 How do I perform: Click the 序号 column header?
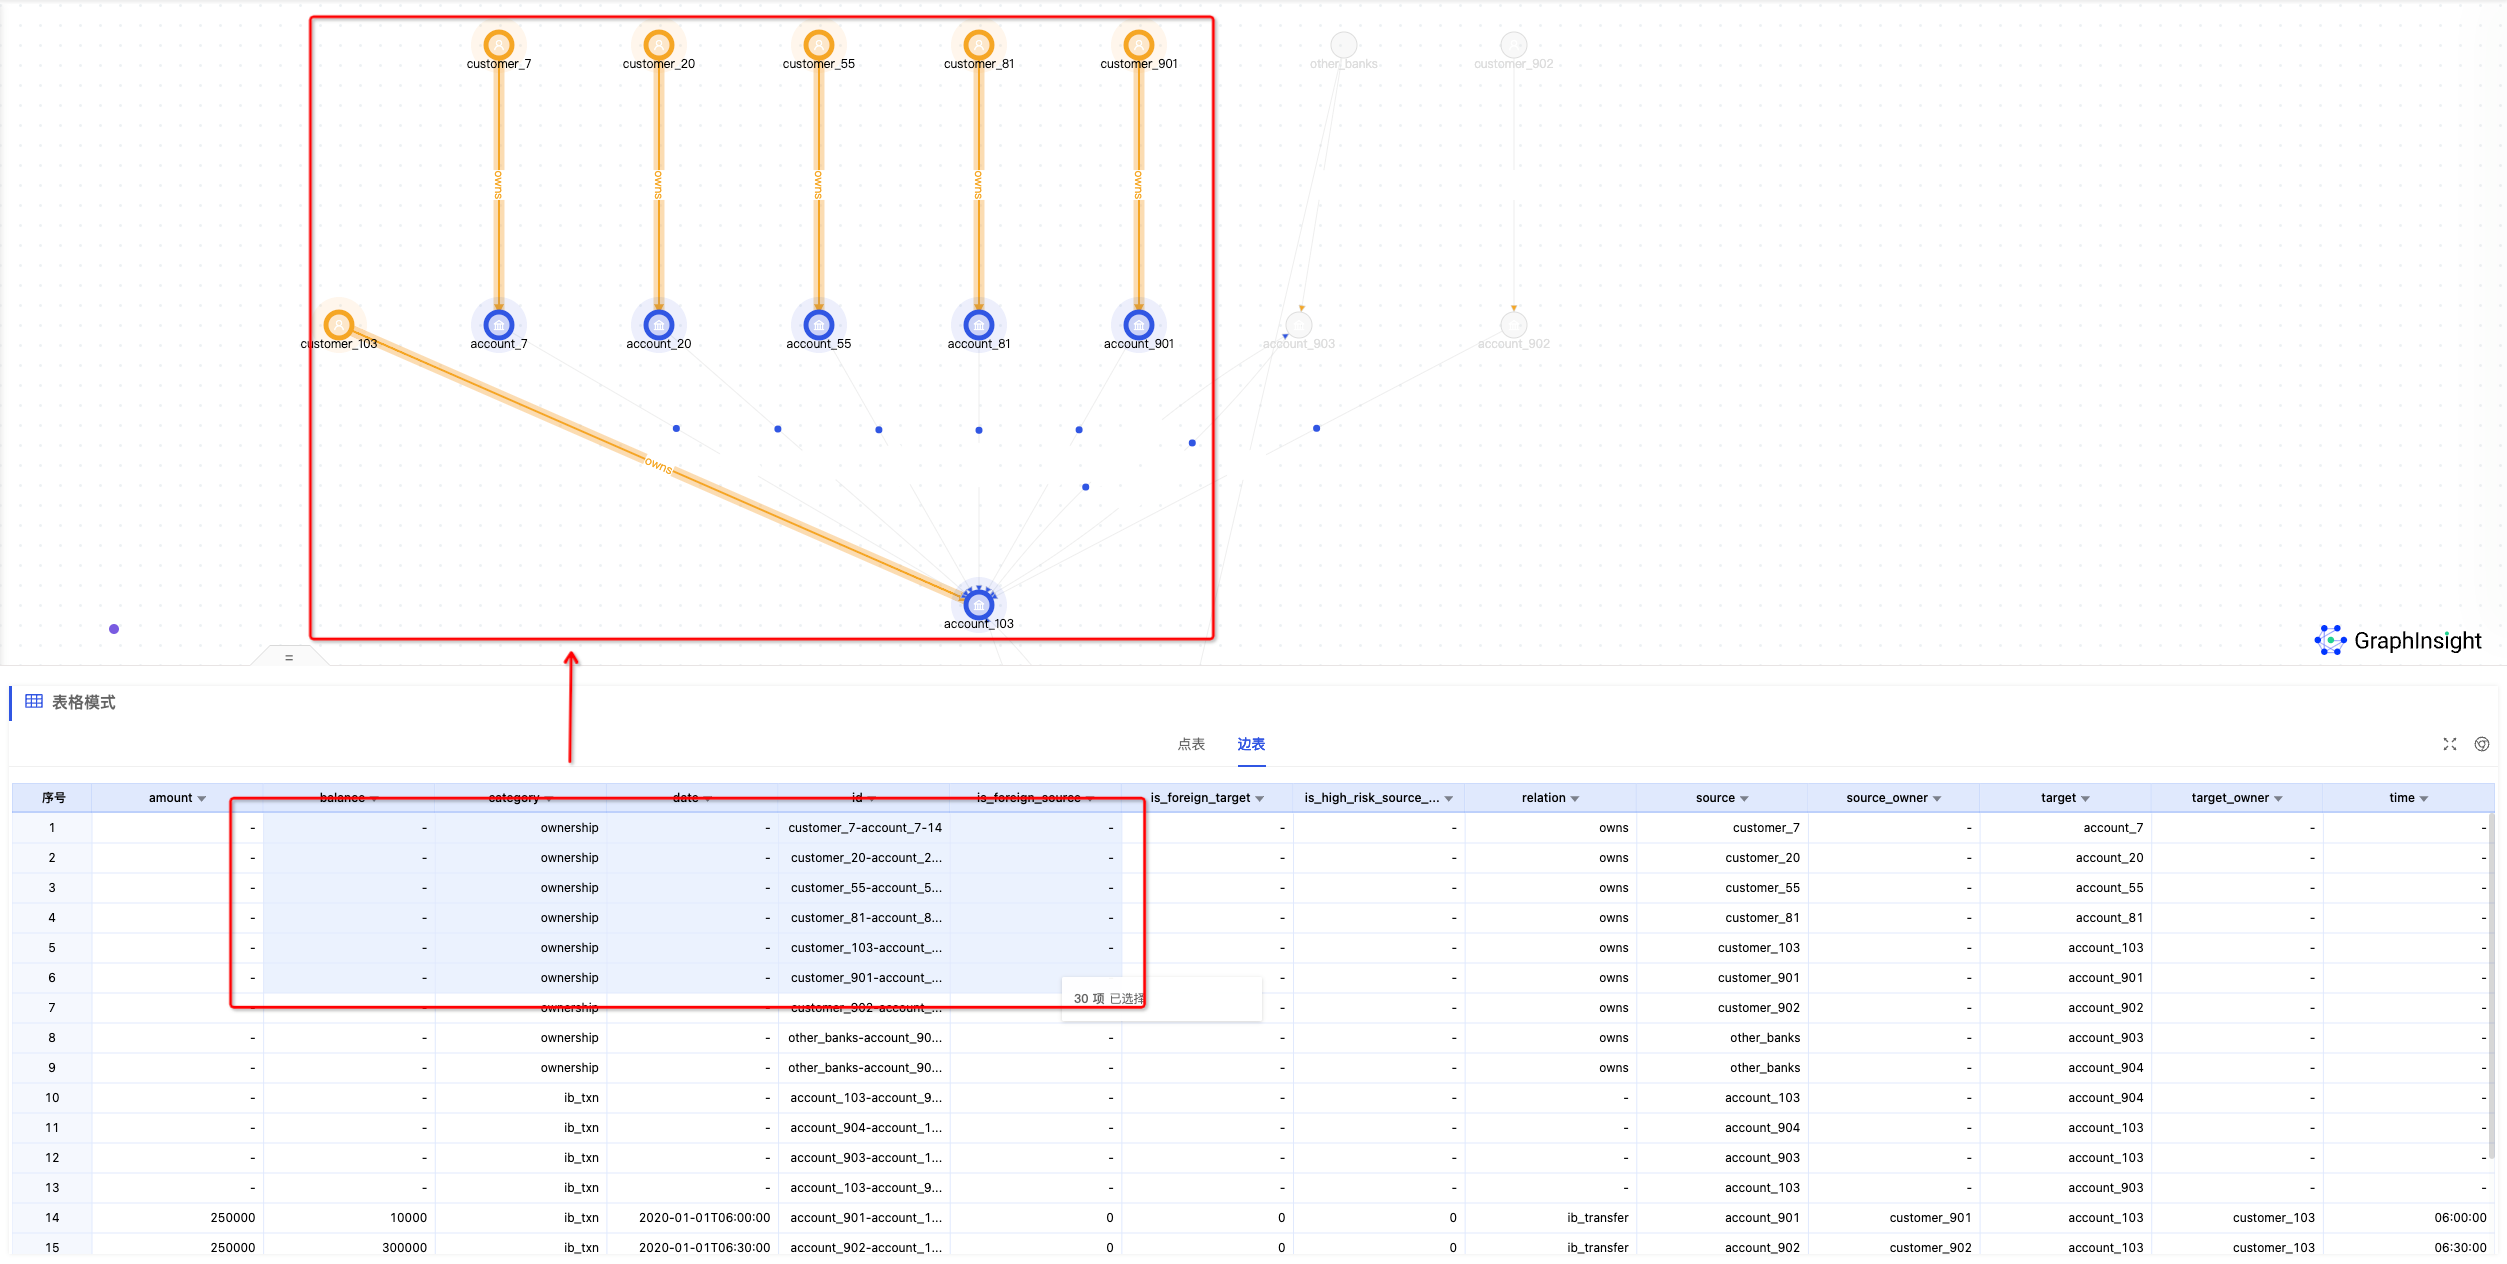tap(53, 798)
